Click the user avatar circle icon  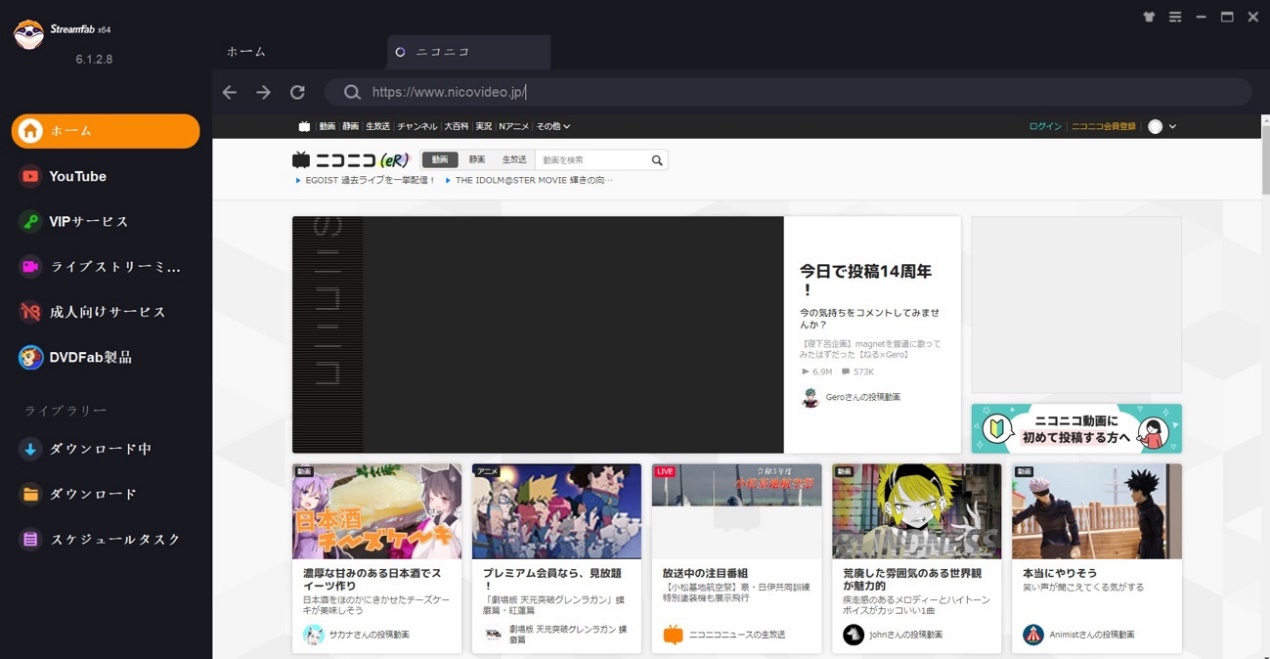tap(1155, 127)
